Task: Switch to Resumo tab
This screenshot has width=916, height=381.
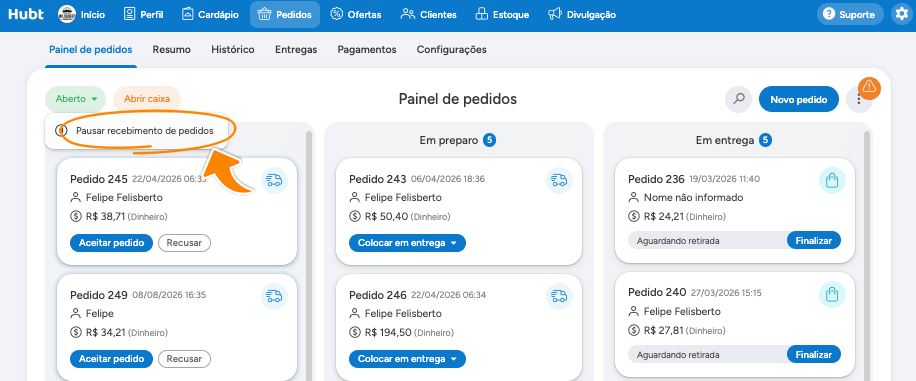Action: (x=172, y=50)
